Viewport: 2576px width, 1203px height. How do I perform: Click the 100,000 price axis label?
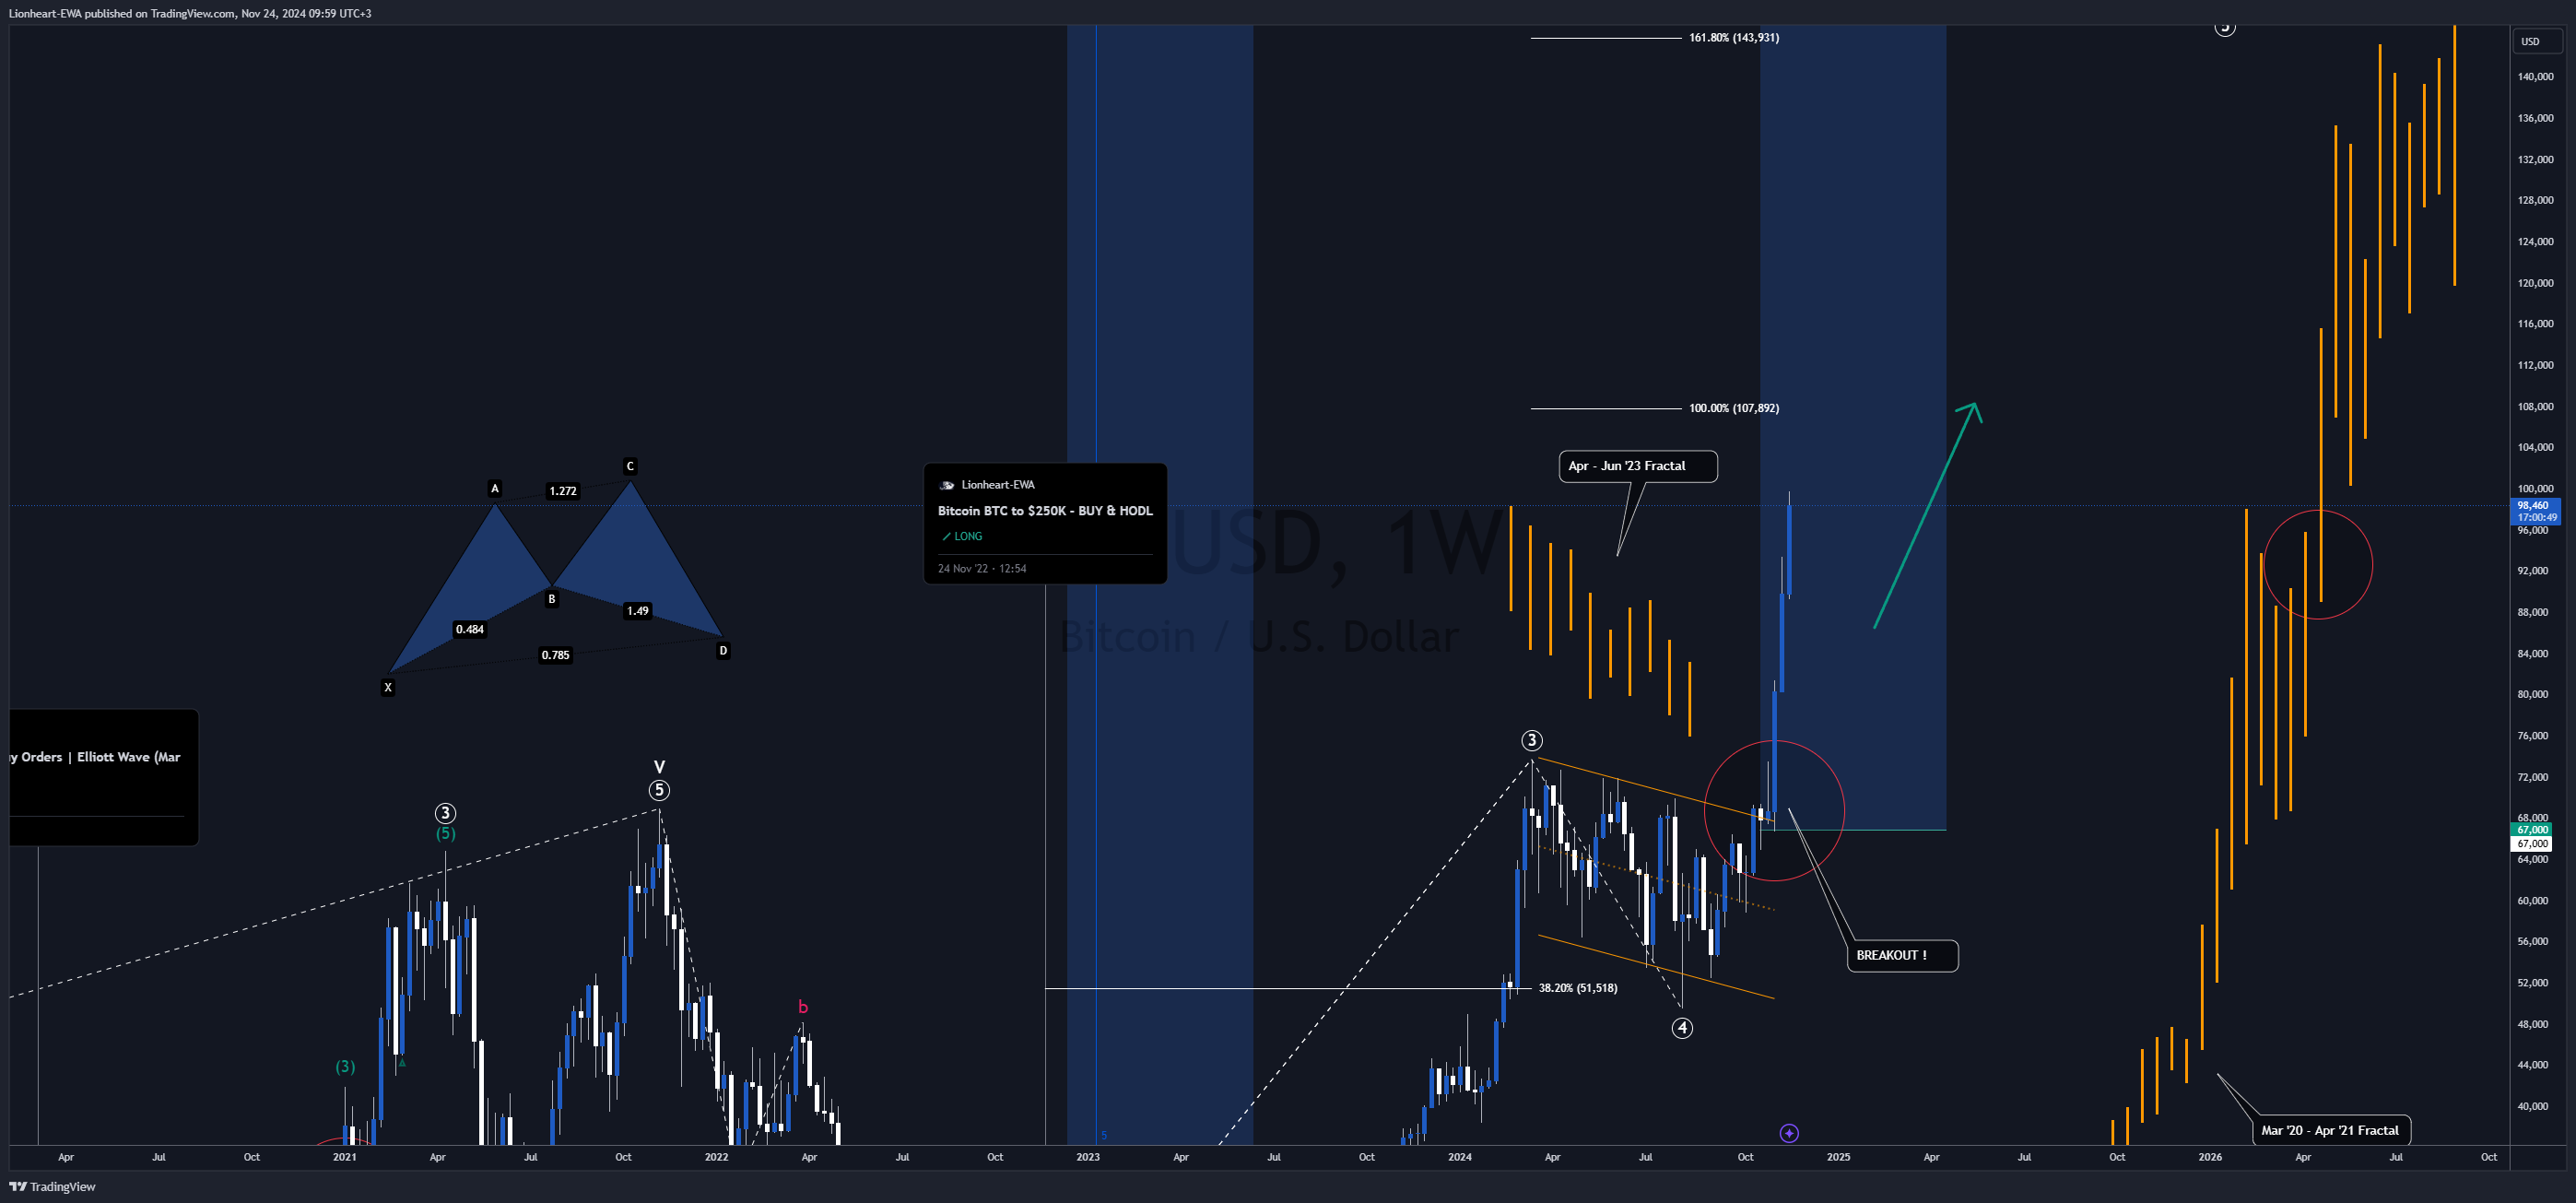point(2535,488)
